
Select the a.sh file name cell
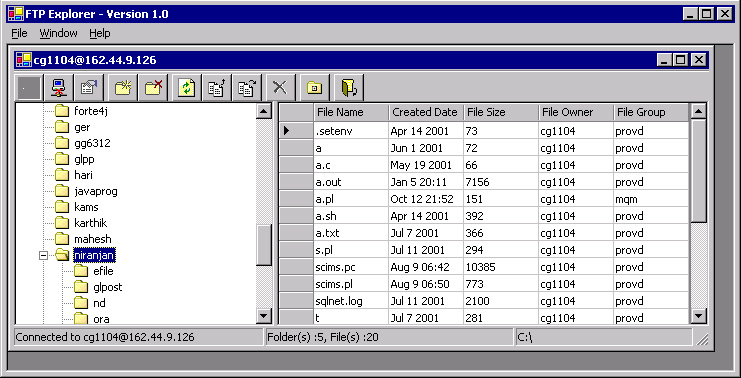pos(351,216)
